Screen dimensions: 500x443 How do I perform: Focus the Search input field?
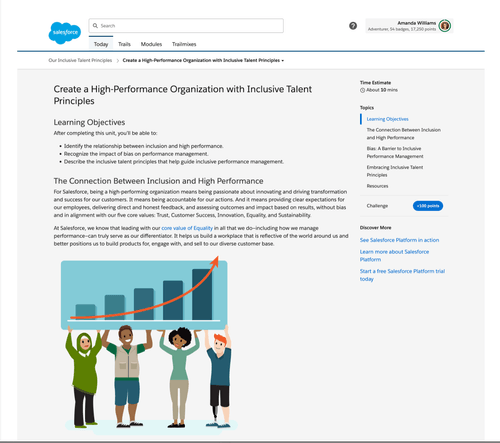click(186, 26)
